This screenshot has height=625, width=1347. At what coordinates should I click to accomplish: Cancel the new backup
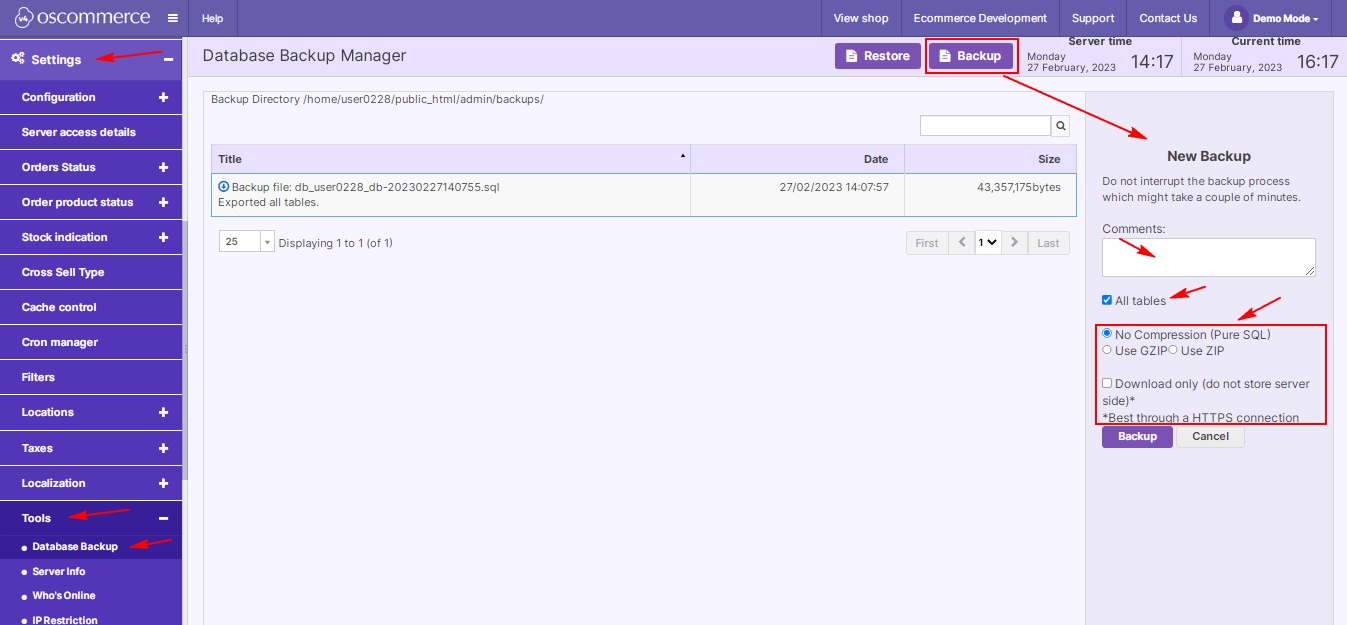pyautogui.click(x=1210, y=437)
